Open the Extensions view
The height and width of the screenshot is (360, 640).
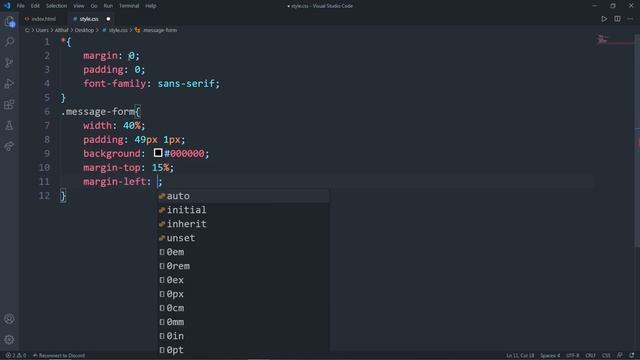pos(9,104)
